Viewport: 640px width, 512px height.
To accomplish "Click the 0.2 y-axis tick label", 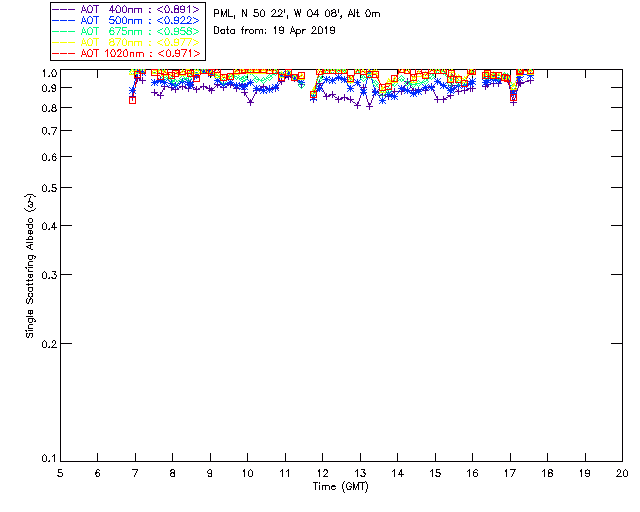I will click(x=49, y=344).
